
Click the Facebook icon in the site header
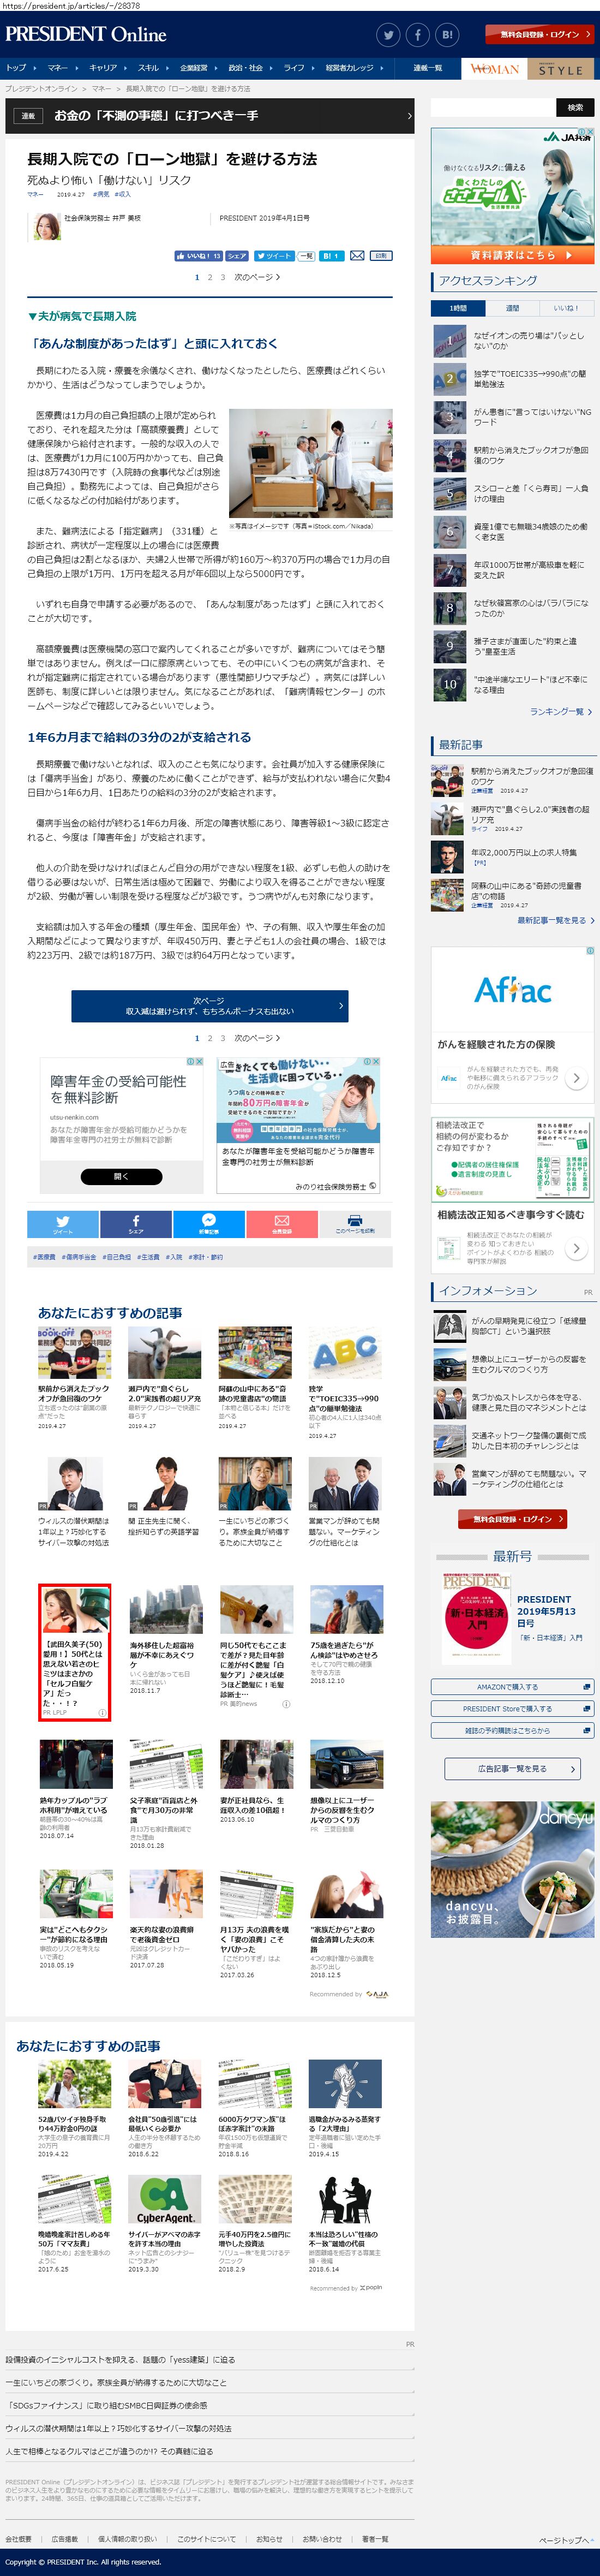(x=418, y=35)
